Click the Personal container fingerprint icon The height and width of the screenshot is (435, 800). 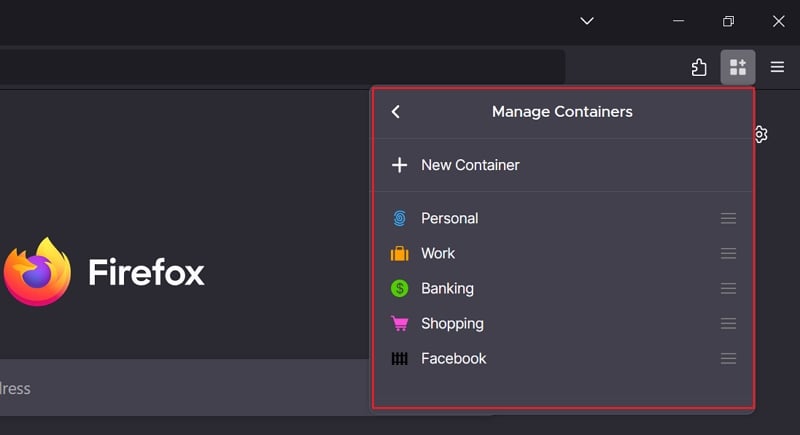coord(399,218)
